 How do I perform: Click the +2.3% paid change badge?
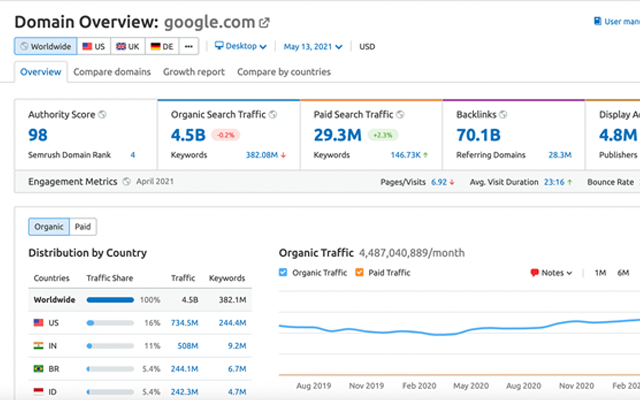382,135
